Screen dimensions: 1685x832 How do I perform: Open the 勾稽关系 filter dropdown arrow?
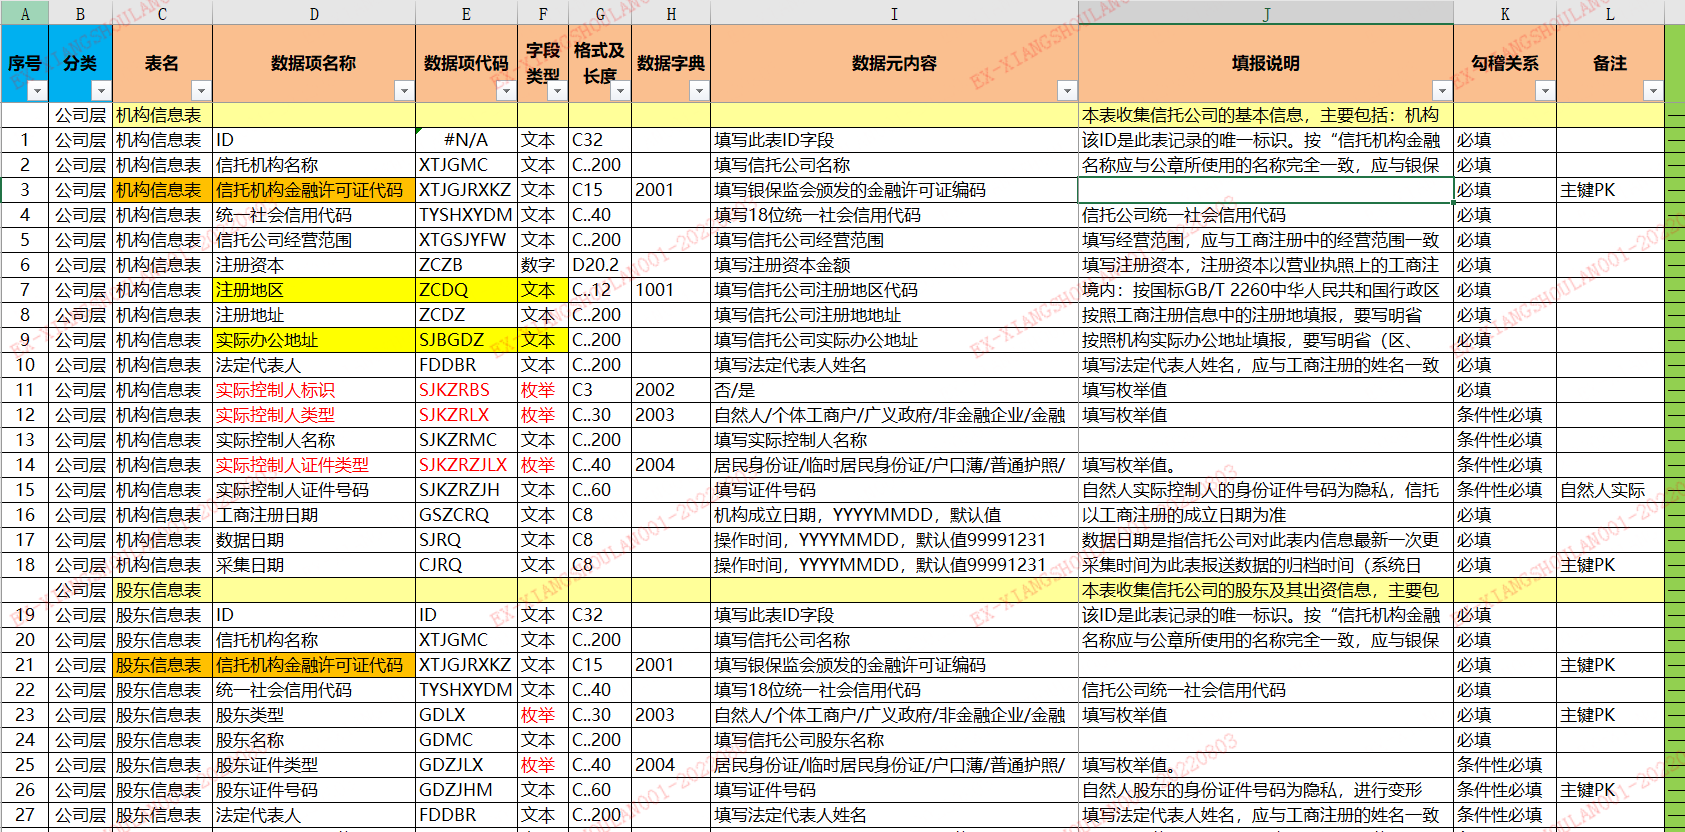1545,91
